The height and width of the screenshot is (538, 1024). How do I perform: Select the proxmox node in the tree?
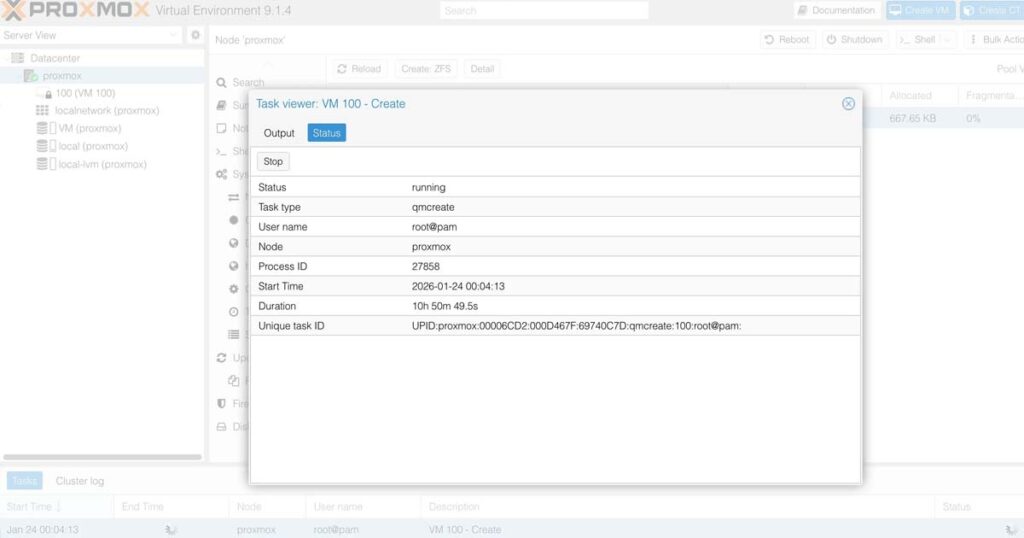[x=62, y=76]
